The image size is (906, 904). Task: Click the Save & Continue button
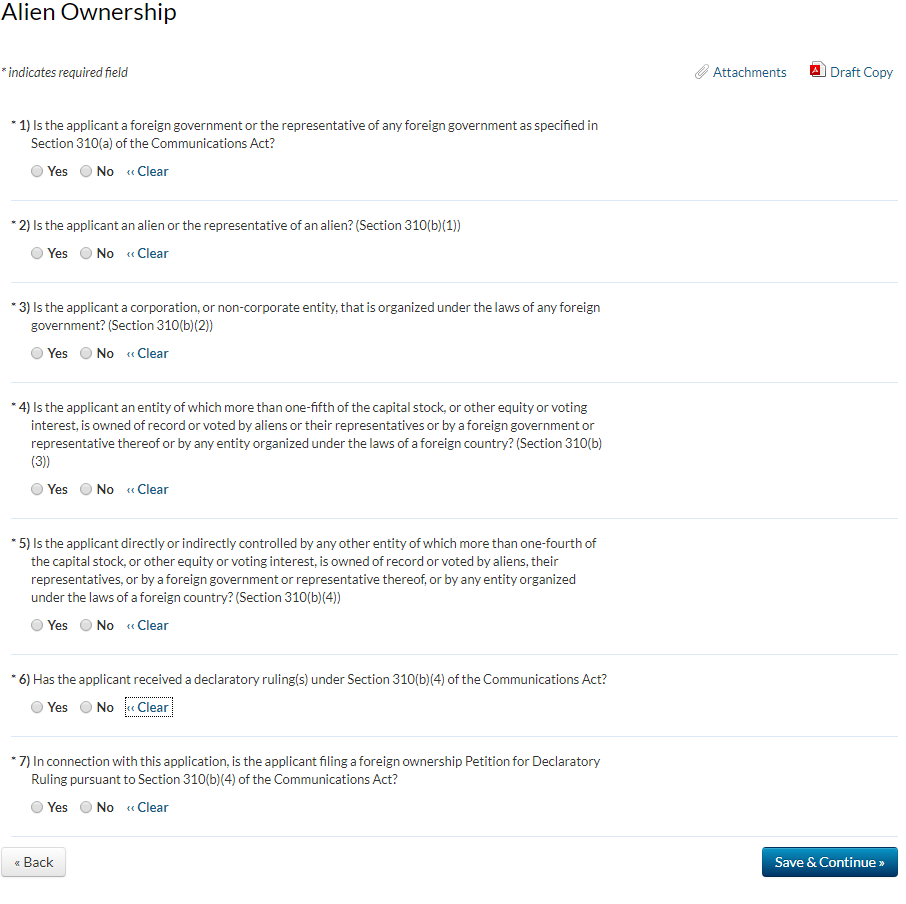pos(829,862)
